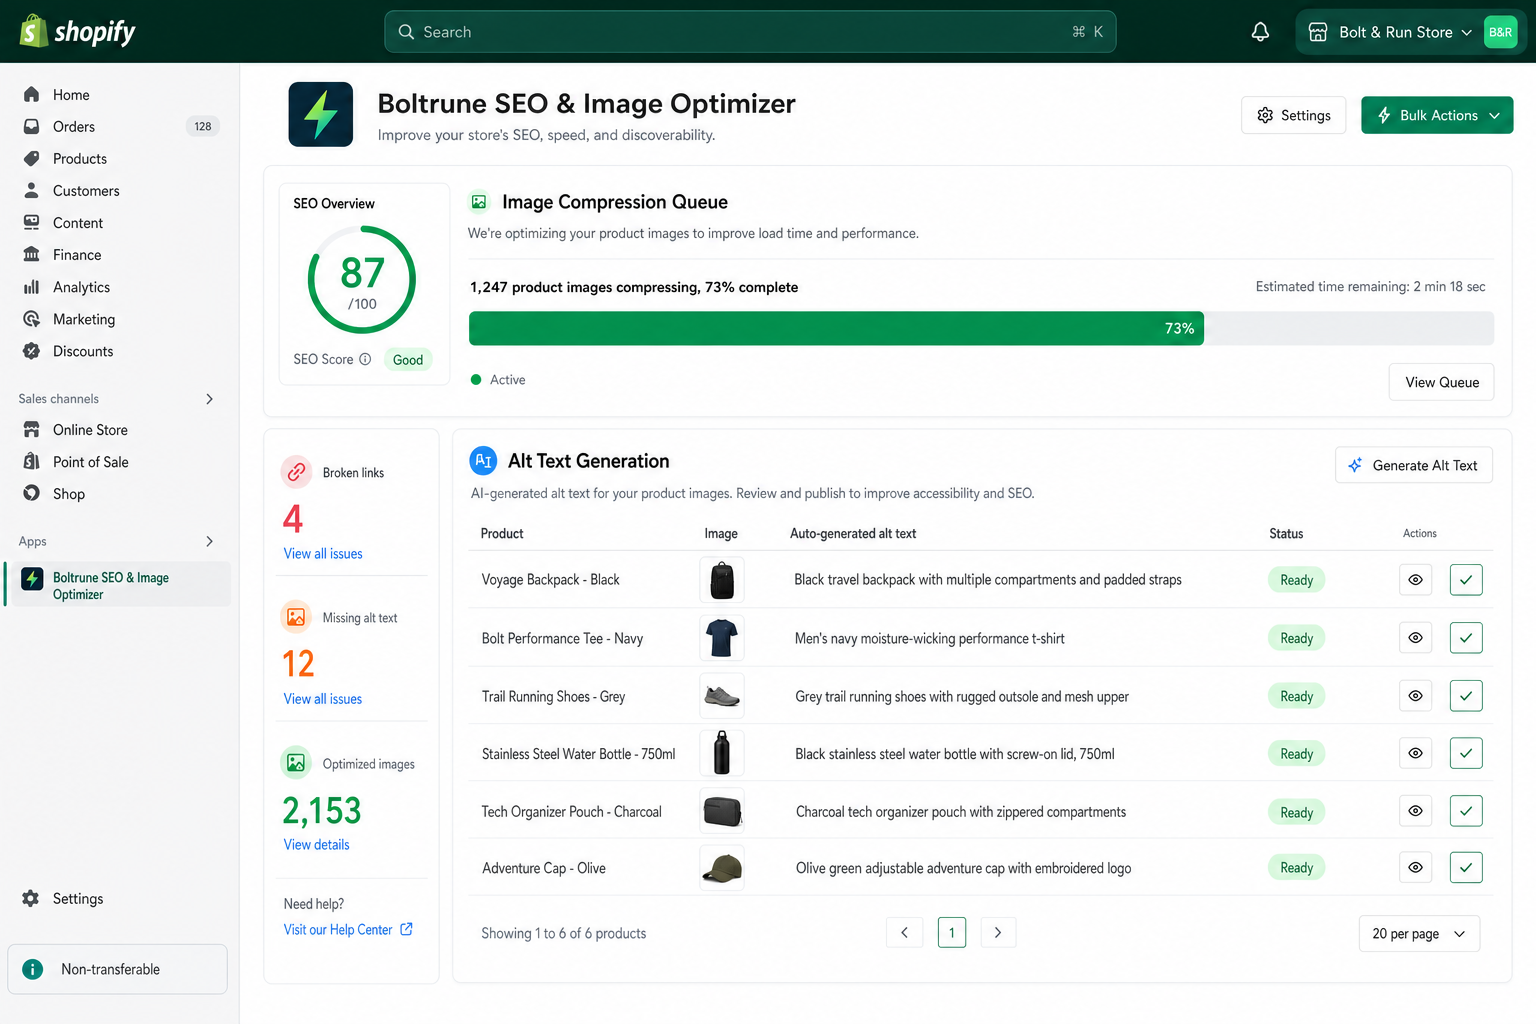The image size is (1536, 1024).
Task: Open the Adventure Cap image thumbnail
Action: [722, 867]
